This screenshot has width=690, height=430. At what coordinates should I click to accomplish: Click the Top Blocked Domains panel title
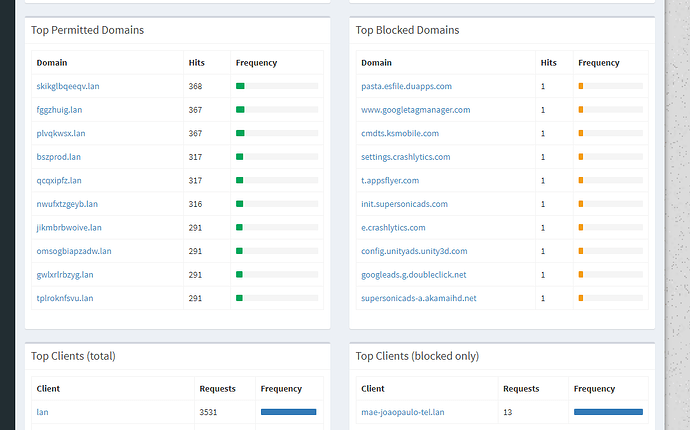407,30
